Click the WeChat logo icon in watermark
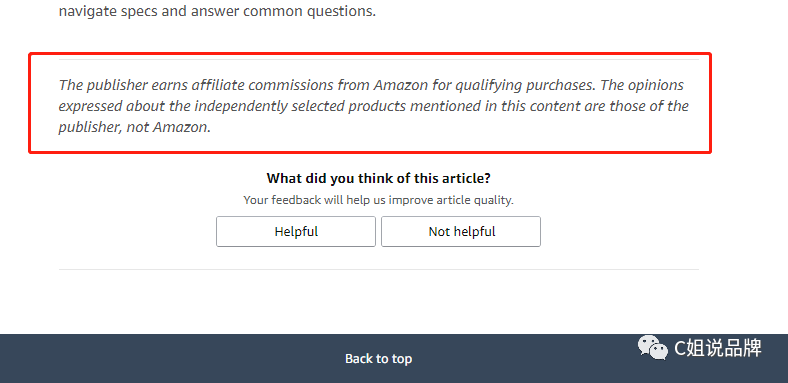Image resolution: width=788 pixels, height=383 pixels. tap(653, 347)
